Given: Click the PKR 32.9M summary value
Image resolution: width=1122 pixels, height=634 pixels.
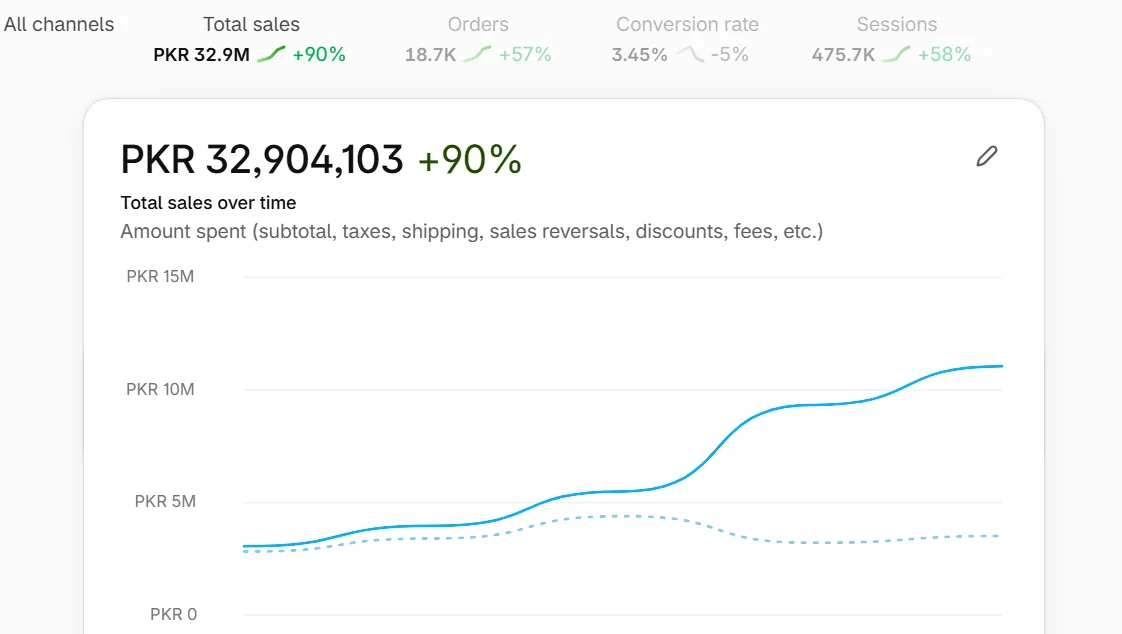Looking at the screenshot, I should (x=201, y=54).
